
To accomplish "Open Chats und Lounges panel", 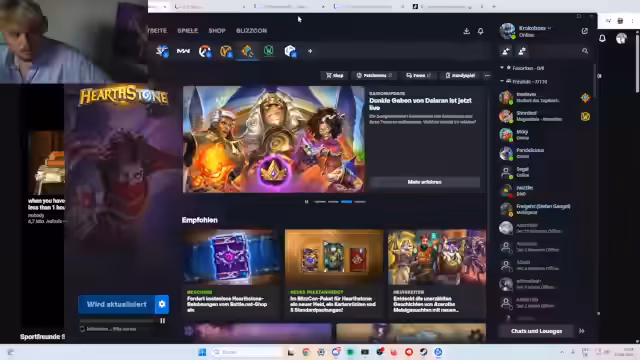I will tap(536, 331).
